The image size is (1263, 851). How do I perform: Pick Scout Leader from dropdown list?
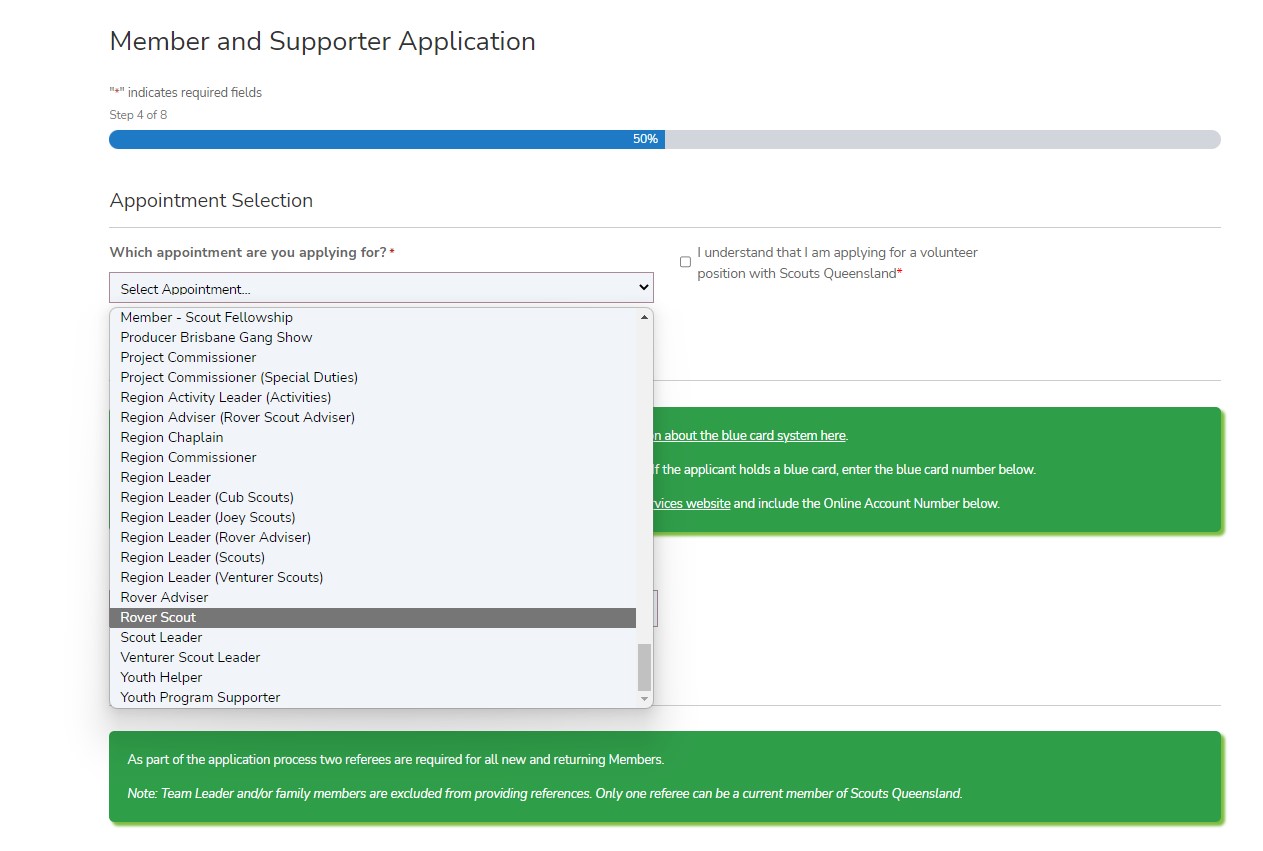pyautogui.click(x=373, y=637)
